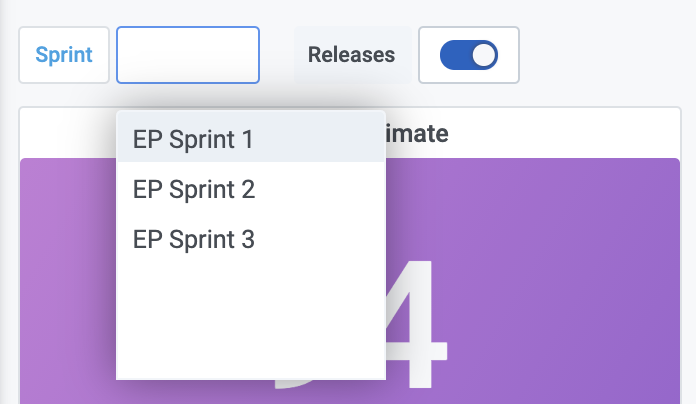Click the Estimate column header
The width and height of the screenshot is (696, 404).
point(420,133)
